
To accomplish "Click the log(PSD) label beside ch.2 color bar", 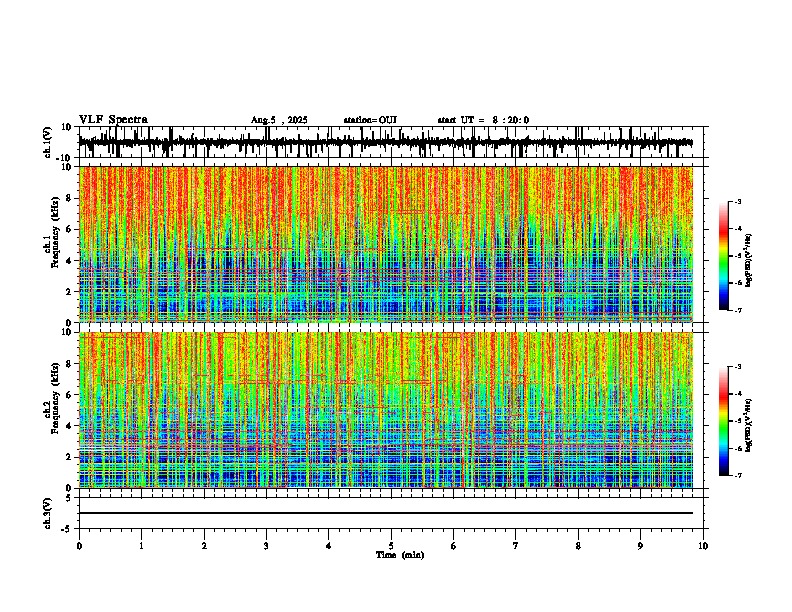I will click(x=749, y=425).
